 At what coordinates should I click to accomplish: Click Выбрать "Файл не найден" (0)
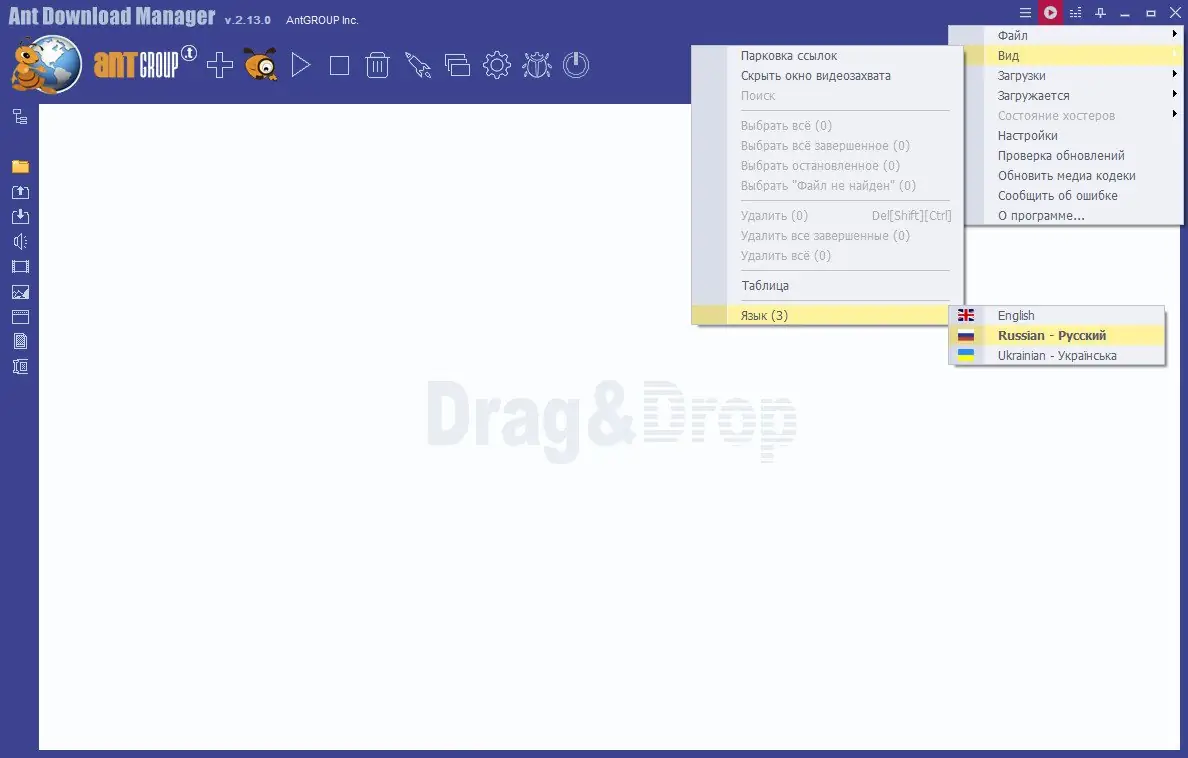pos(827,185)
